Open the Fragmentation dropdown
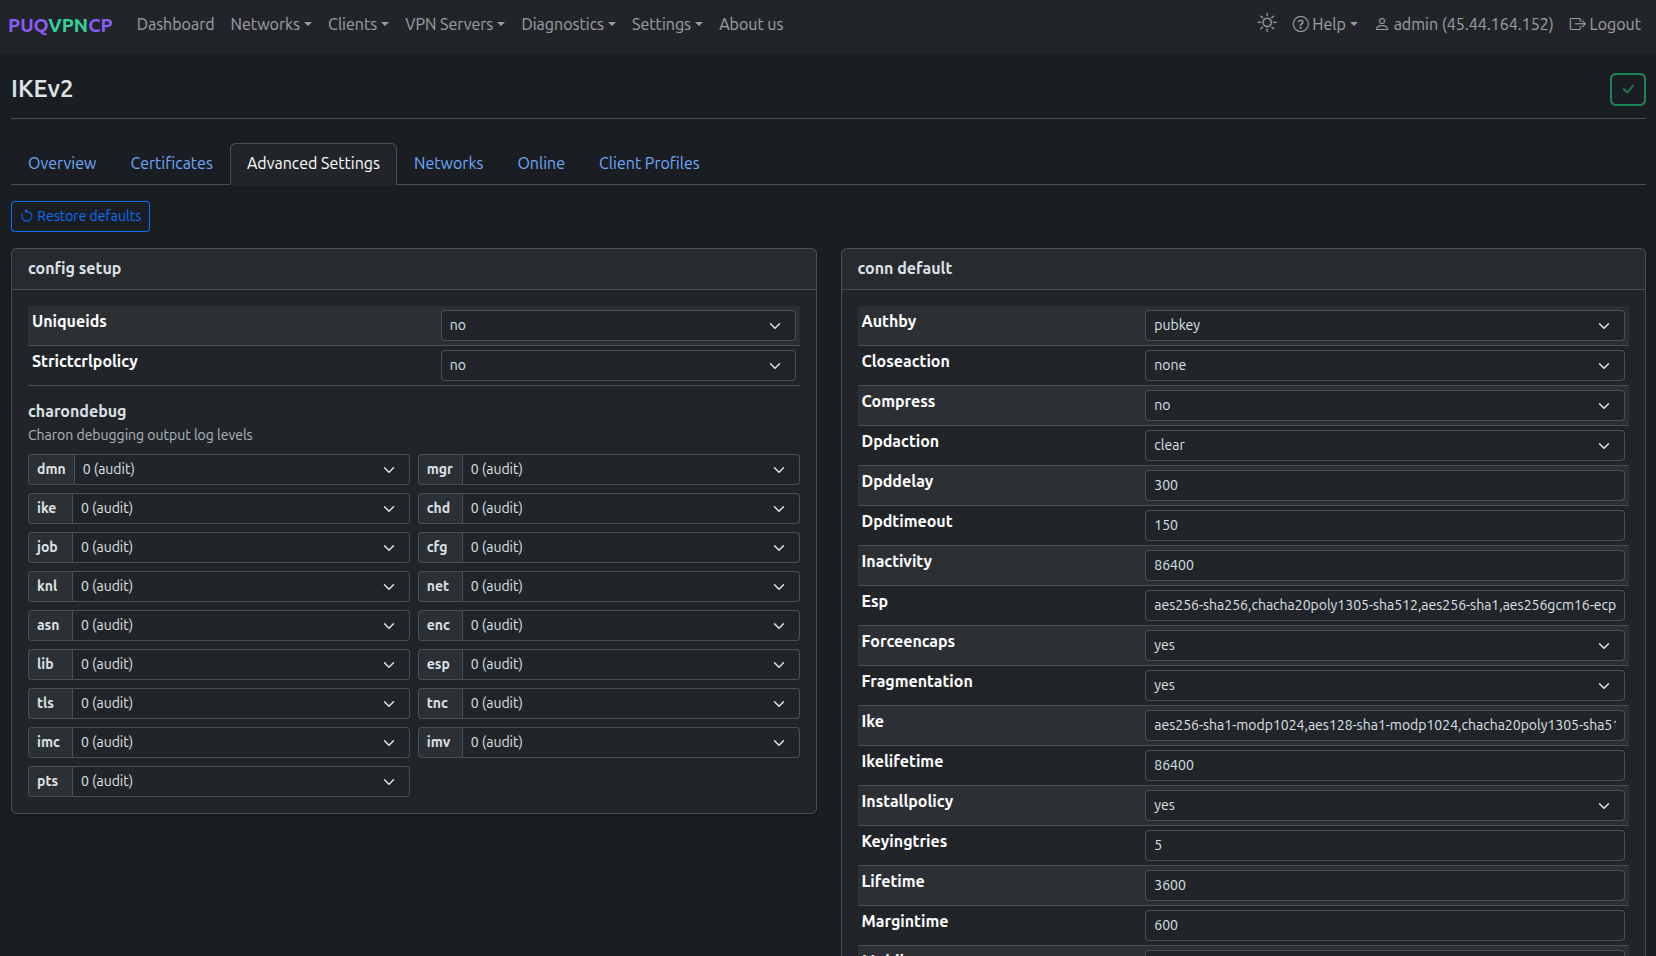 pos(1384,685)
